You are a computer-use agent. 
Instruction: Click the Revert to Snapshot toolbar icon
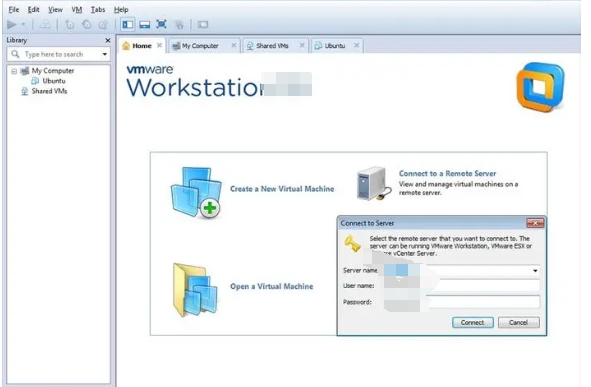click(87, 25)
